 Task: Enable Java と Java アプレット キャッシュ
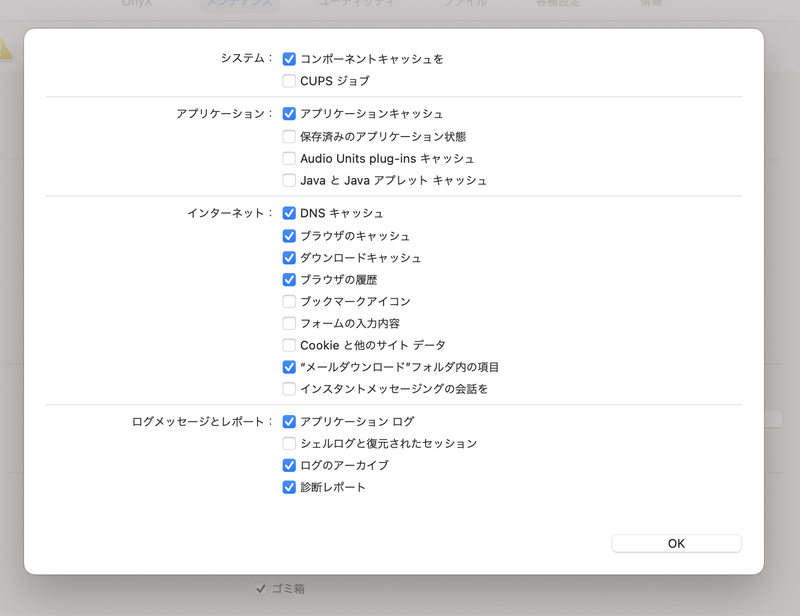tap(290, 180)
